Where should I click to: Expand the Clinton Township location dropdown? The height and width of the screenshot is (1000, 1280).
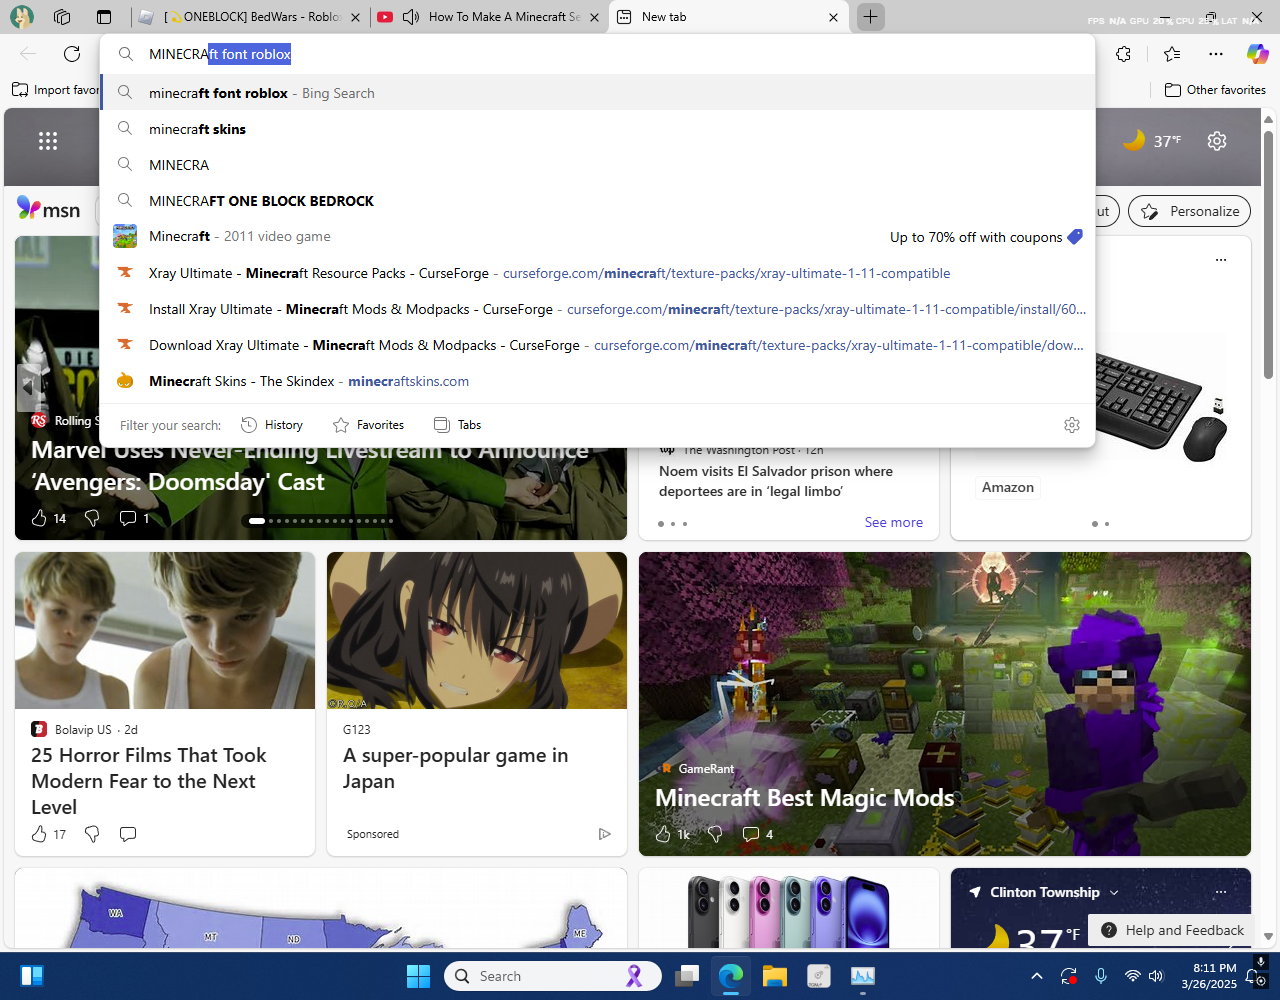[x=1114, y=892]
